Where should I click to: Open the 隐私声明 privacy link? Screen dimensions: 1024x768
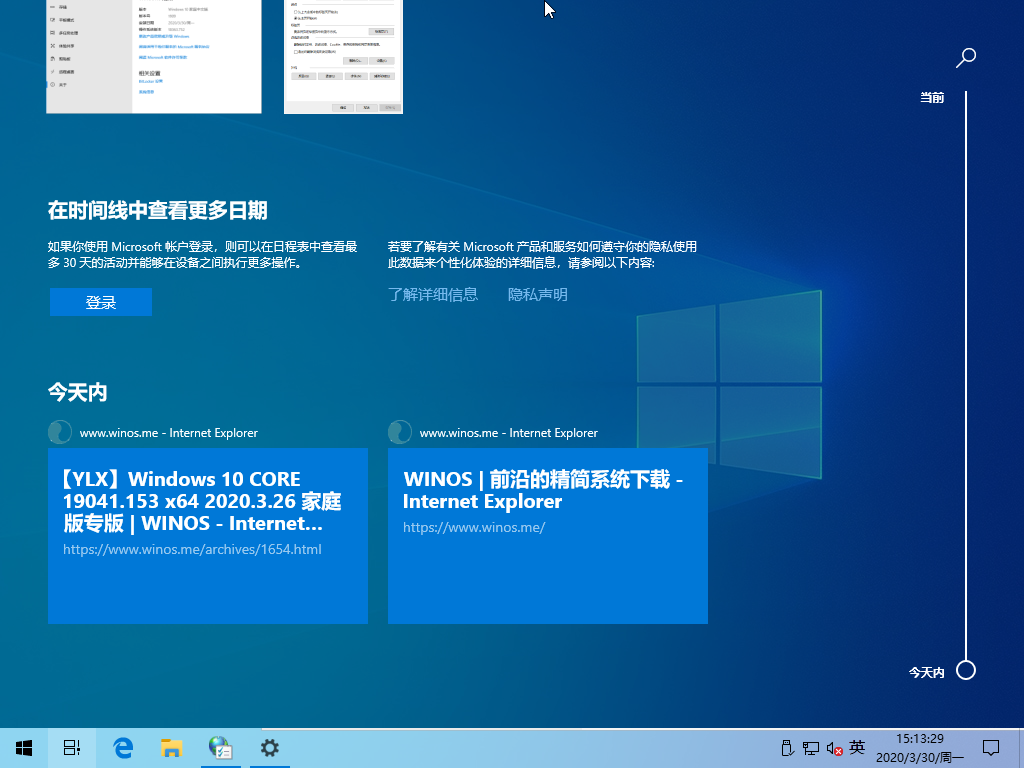click(537, 295)
